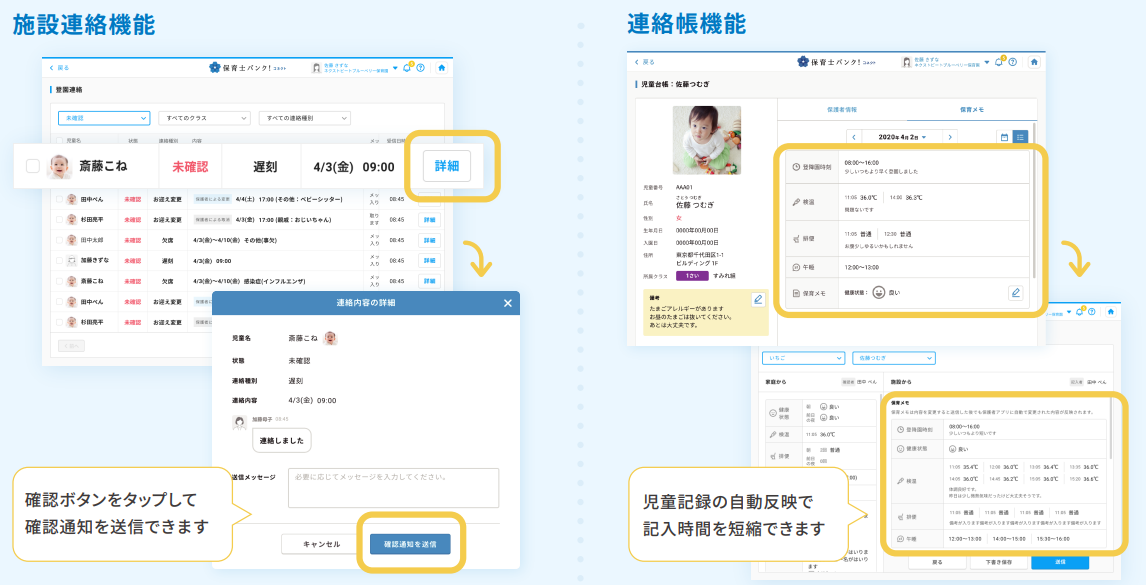Switch to the calendar view icon
This screenshot has width=1146, height=585.
coord(1004,137)
